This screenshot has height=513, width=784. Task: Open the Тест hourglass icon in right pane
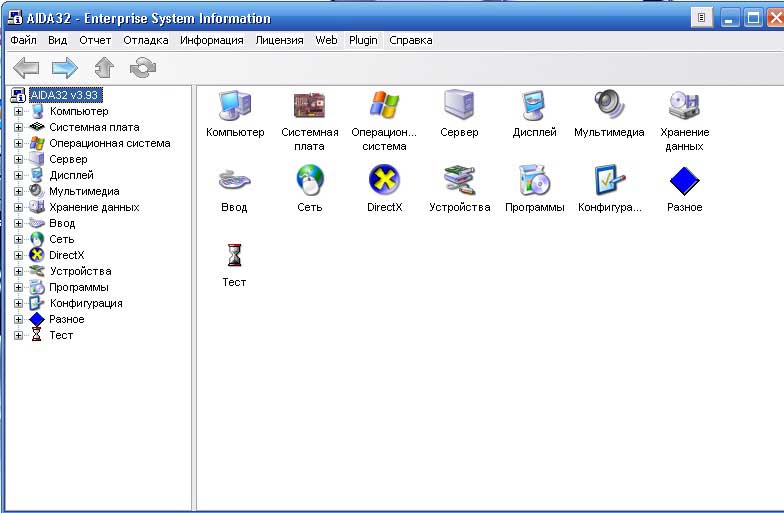[x=234, y=255]
